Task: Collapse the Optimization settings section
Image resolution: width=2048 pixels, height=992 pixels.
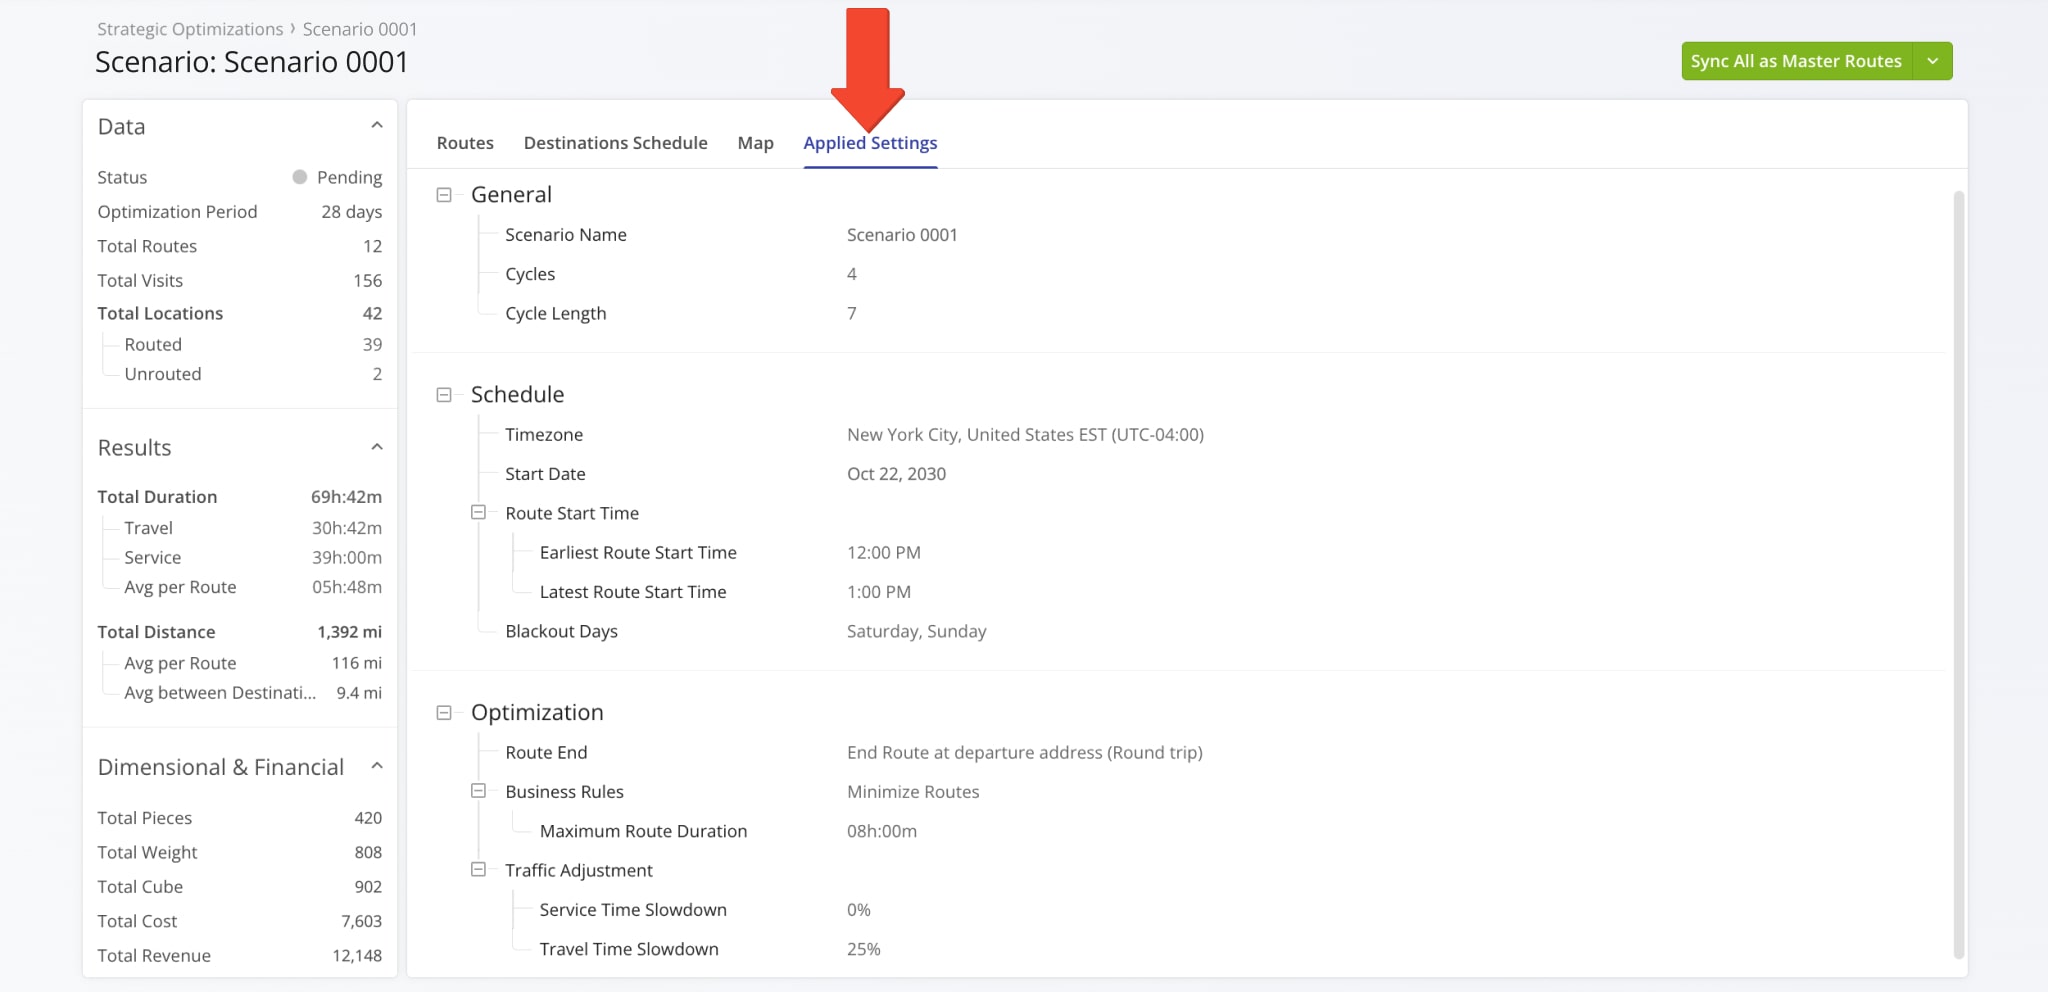Action: [x=444, y=713]
